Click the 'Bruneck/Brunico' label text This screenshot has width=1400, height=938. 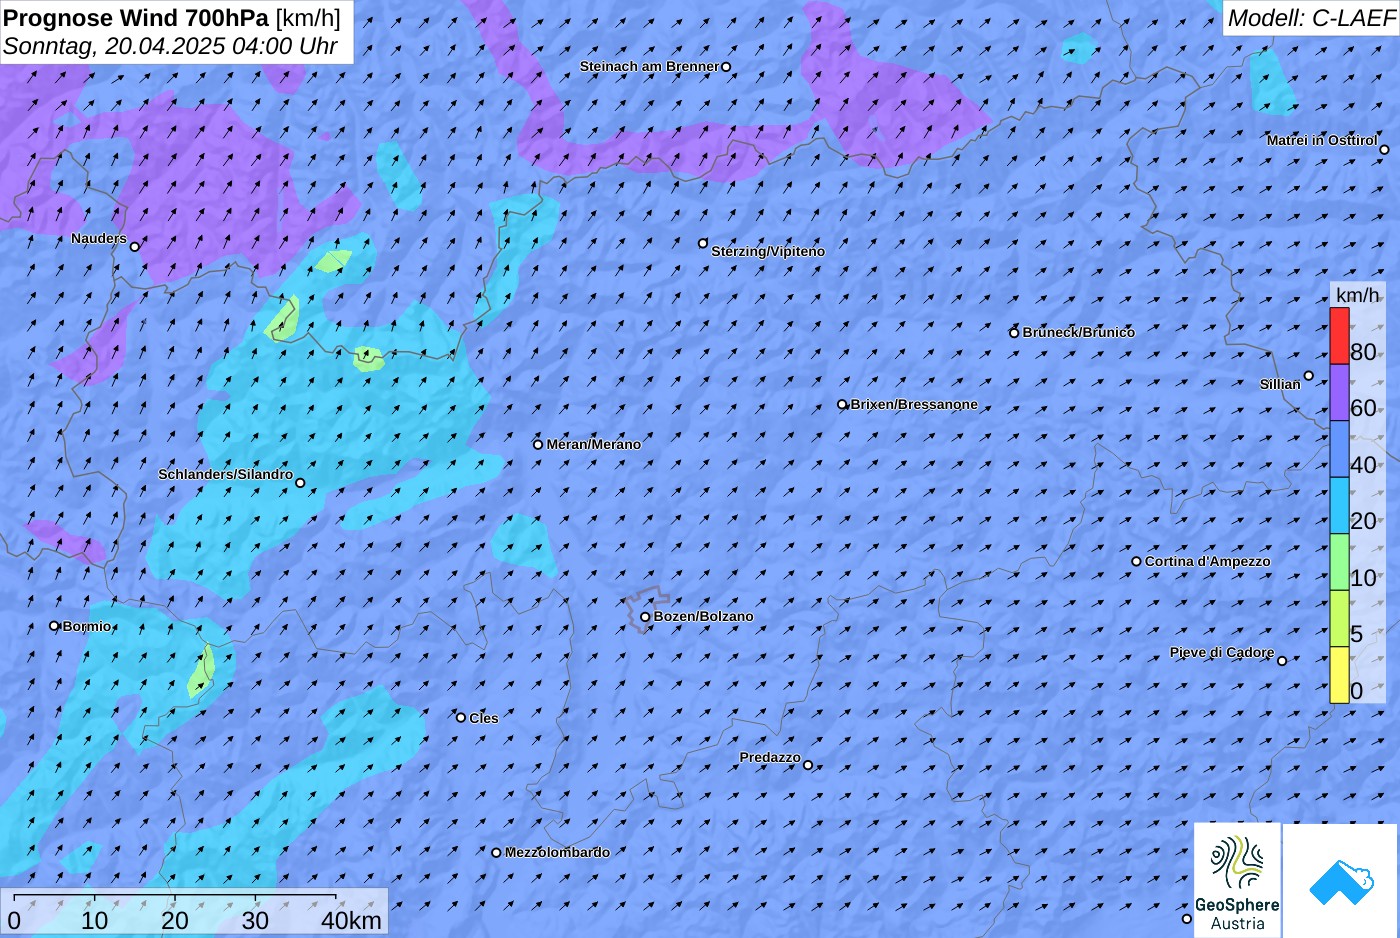click(x=1079, y=332)
